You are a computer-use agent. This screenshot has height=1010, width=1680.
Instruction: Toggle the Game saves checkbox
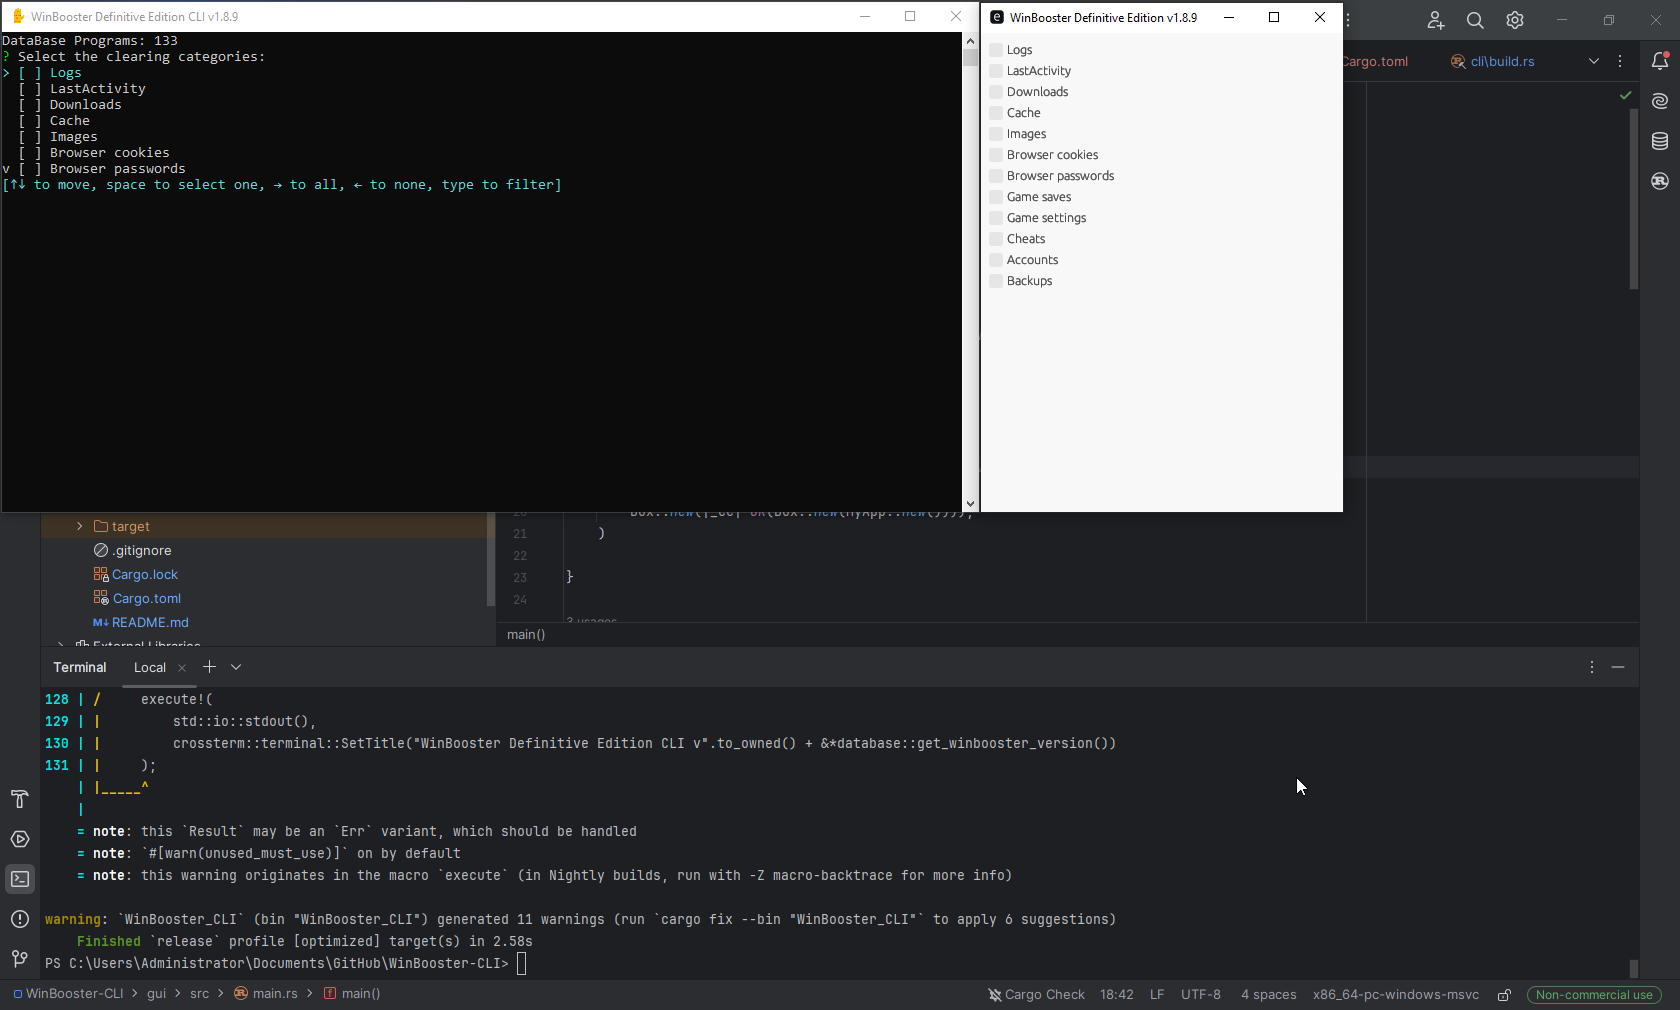996,197
